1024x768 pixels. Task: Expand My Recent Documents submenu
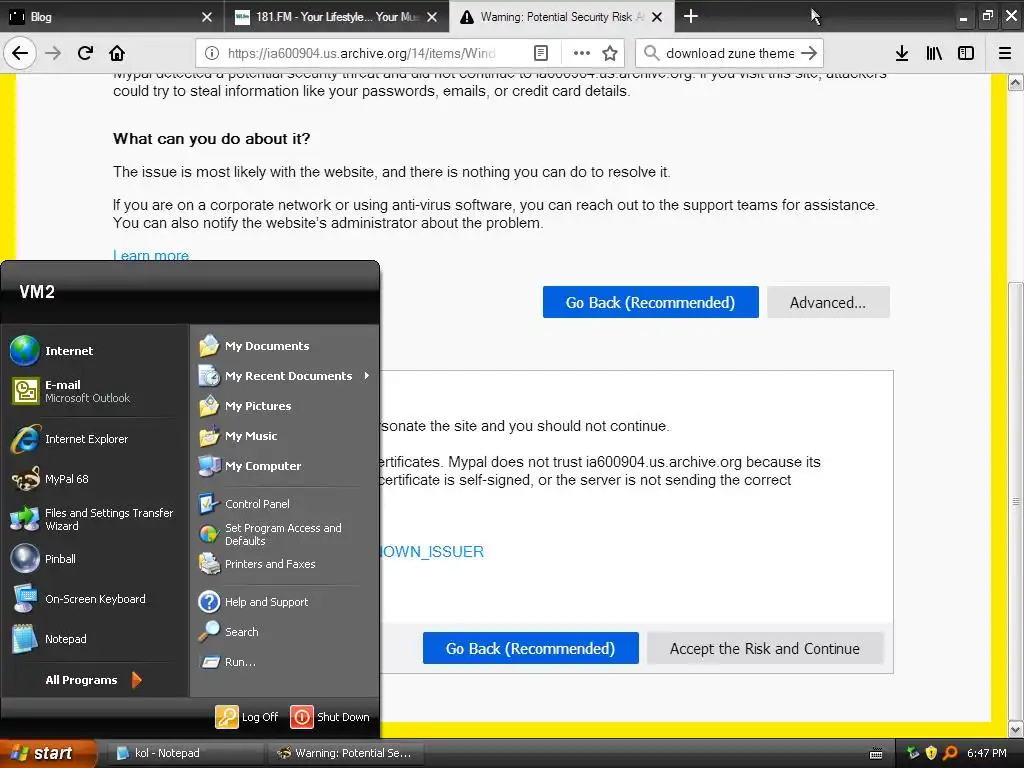(x=285, y=376)
